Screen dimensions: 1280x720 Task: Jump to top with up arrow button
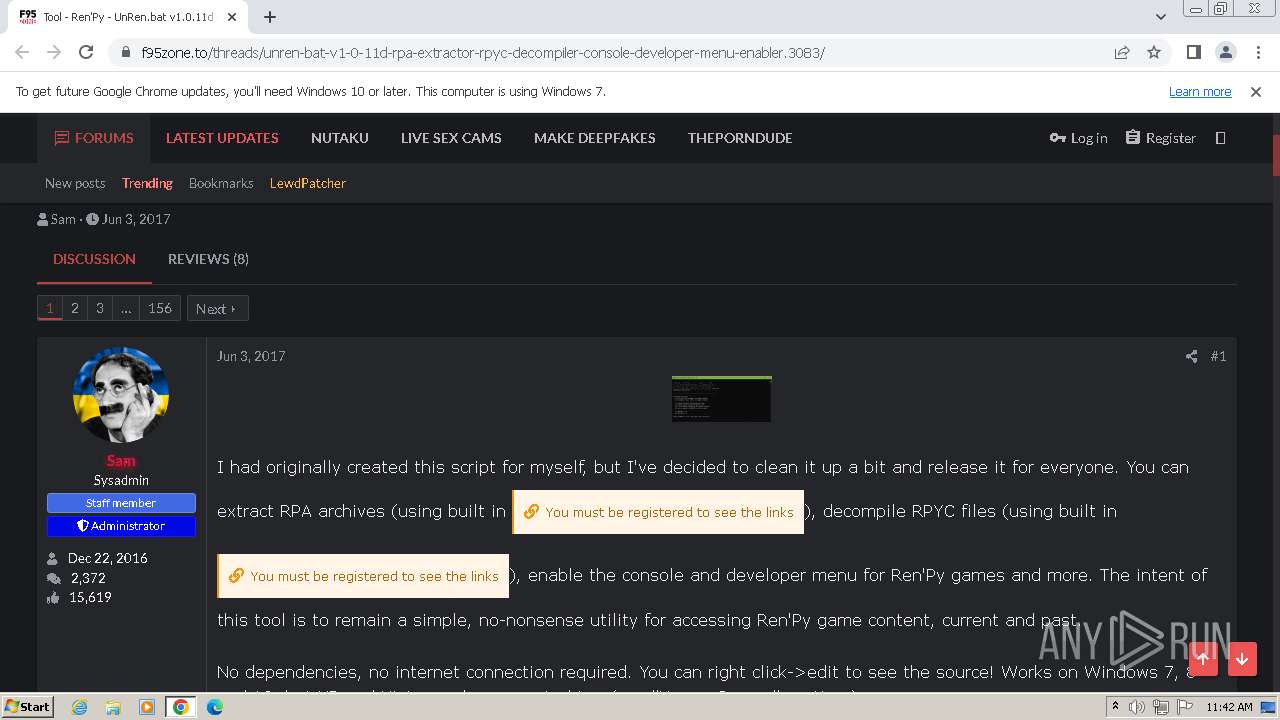(x=1203, y=659)
